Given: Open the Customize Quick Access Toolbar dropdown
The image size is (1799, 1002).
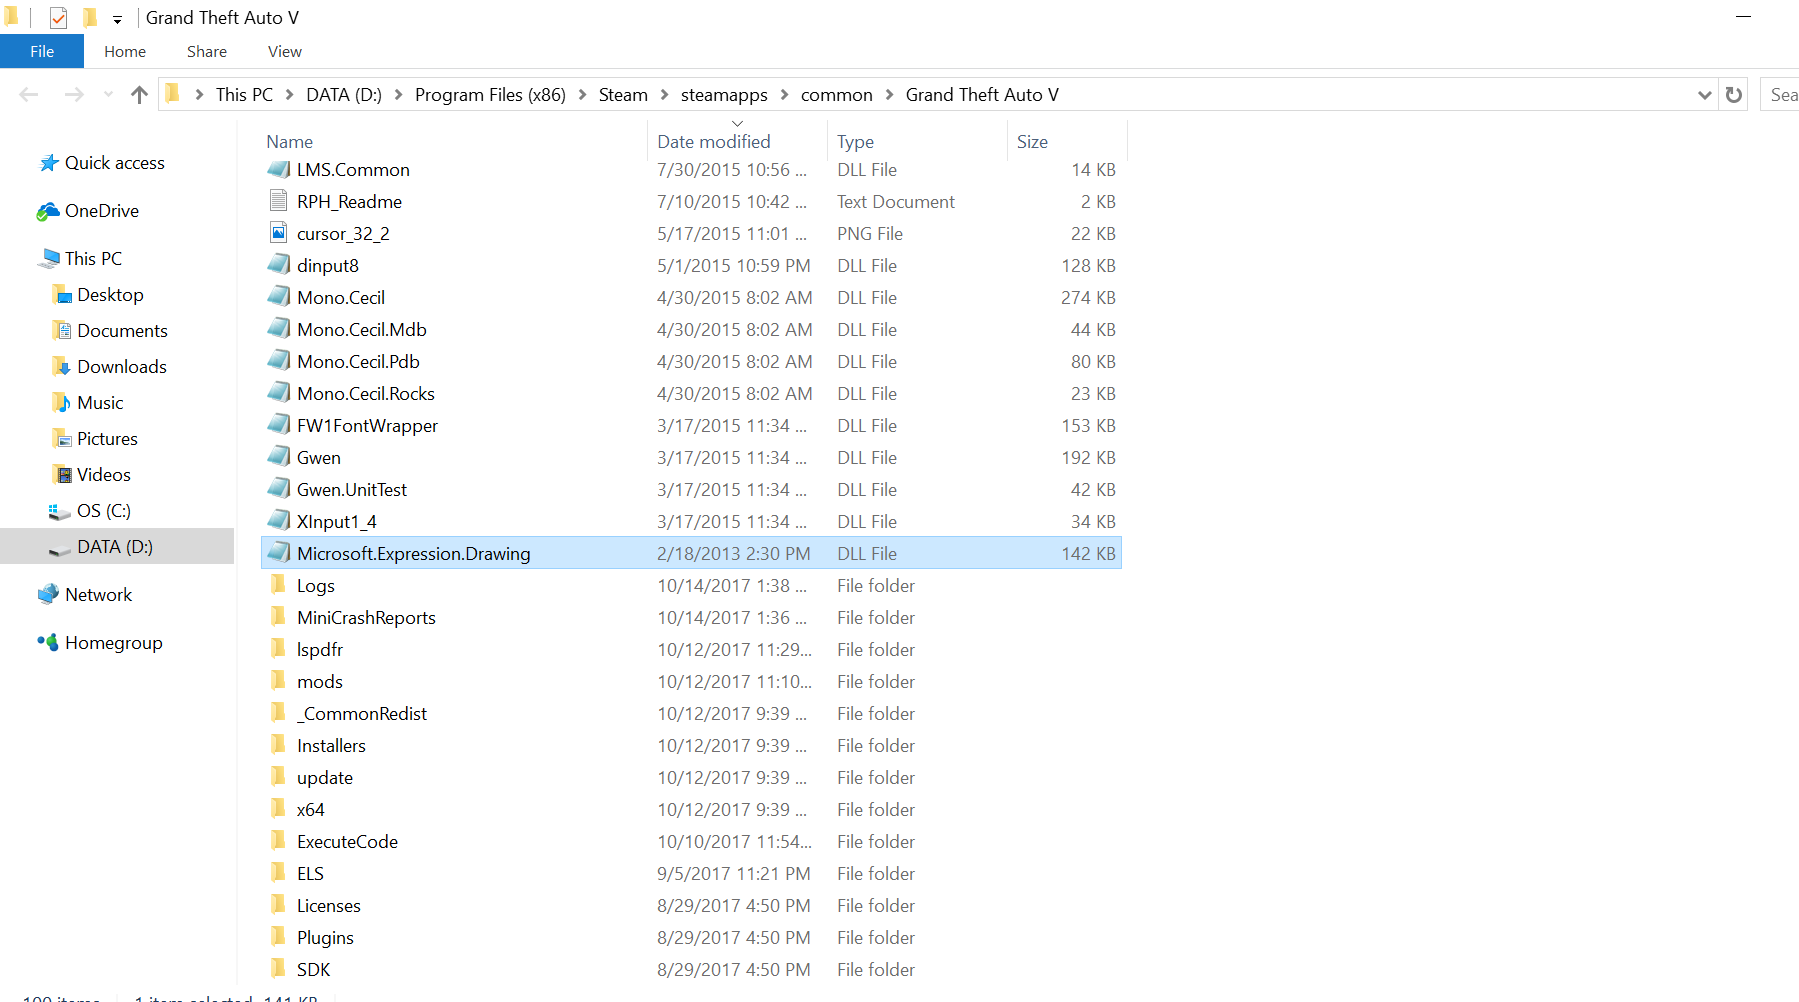Looking at the screenshot, I should coord(117,19).
